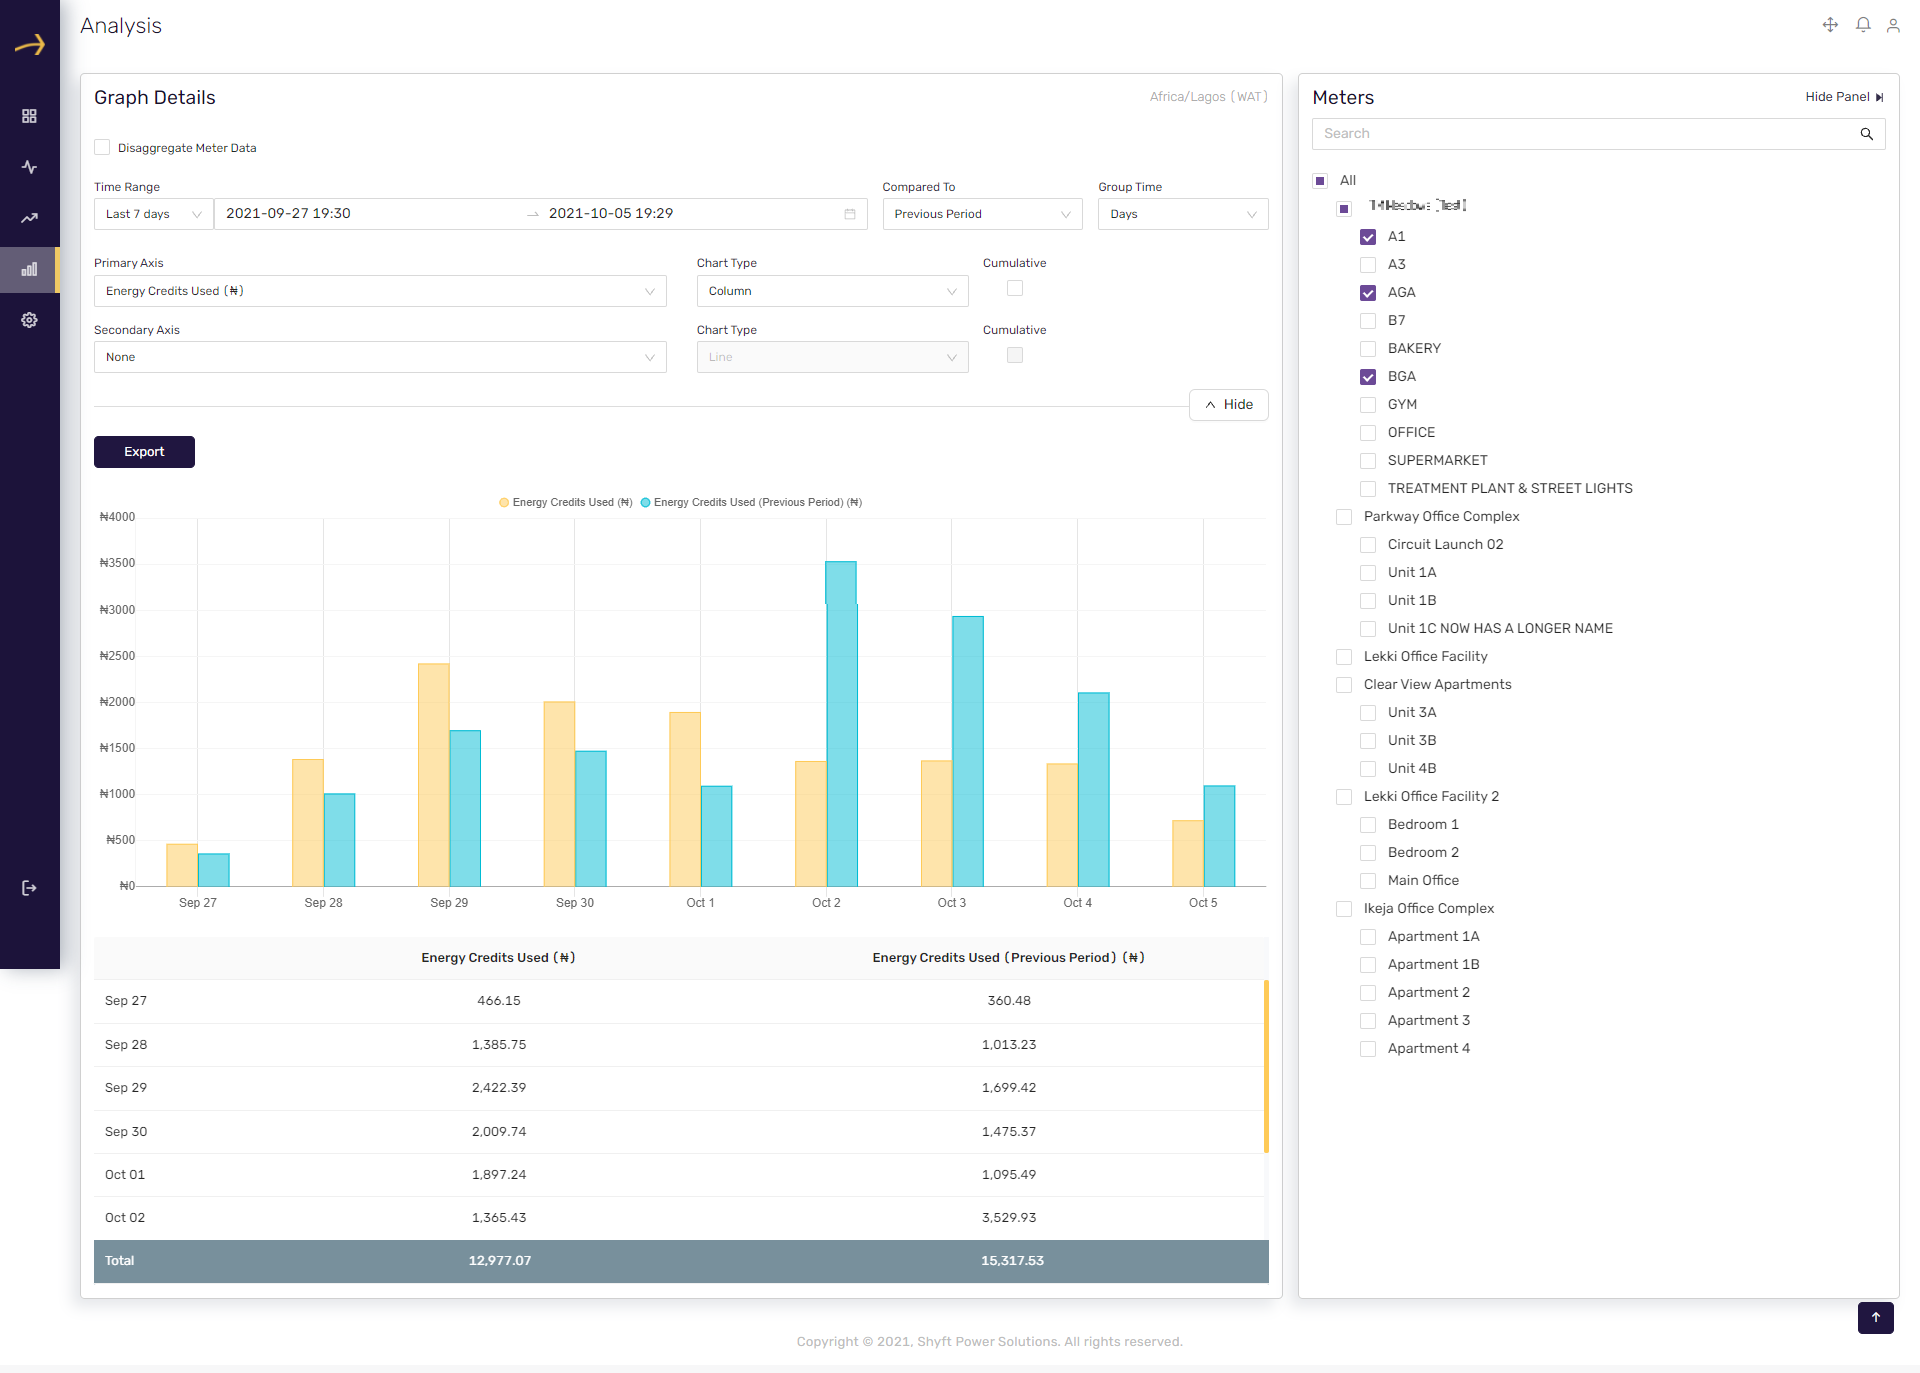This screenshot has width=1920, height=1373.
Task: Open the user profile icon
Action: [x=1893, y=25]
